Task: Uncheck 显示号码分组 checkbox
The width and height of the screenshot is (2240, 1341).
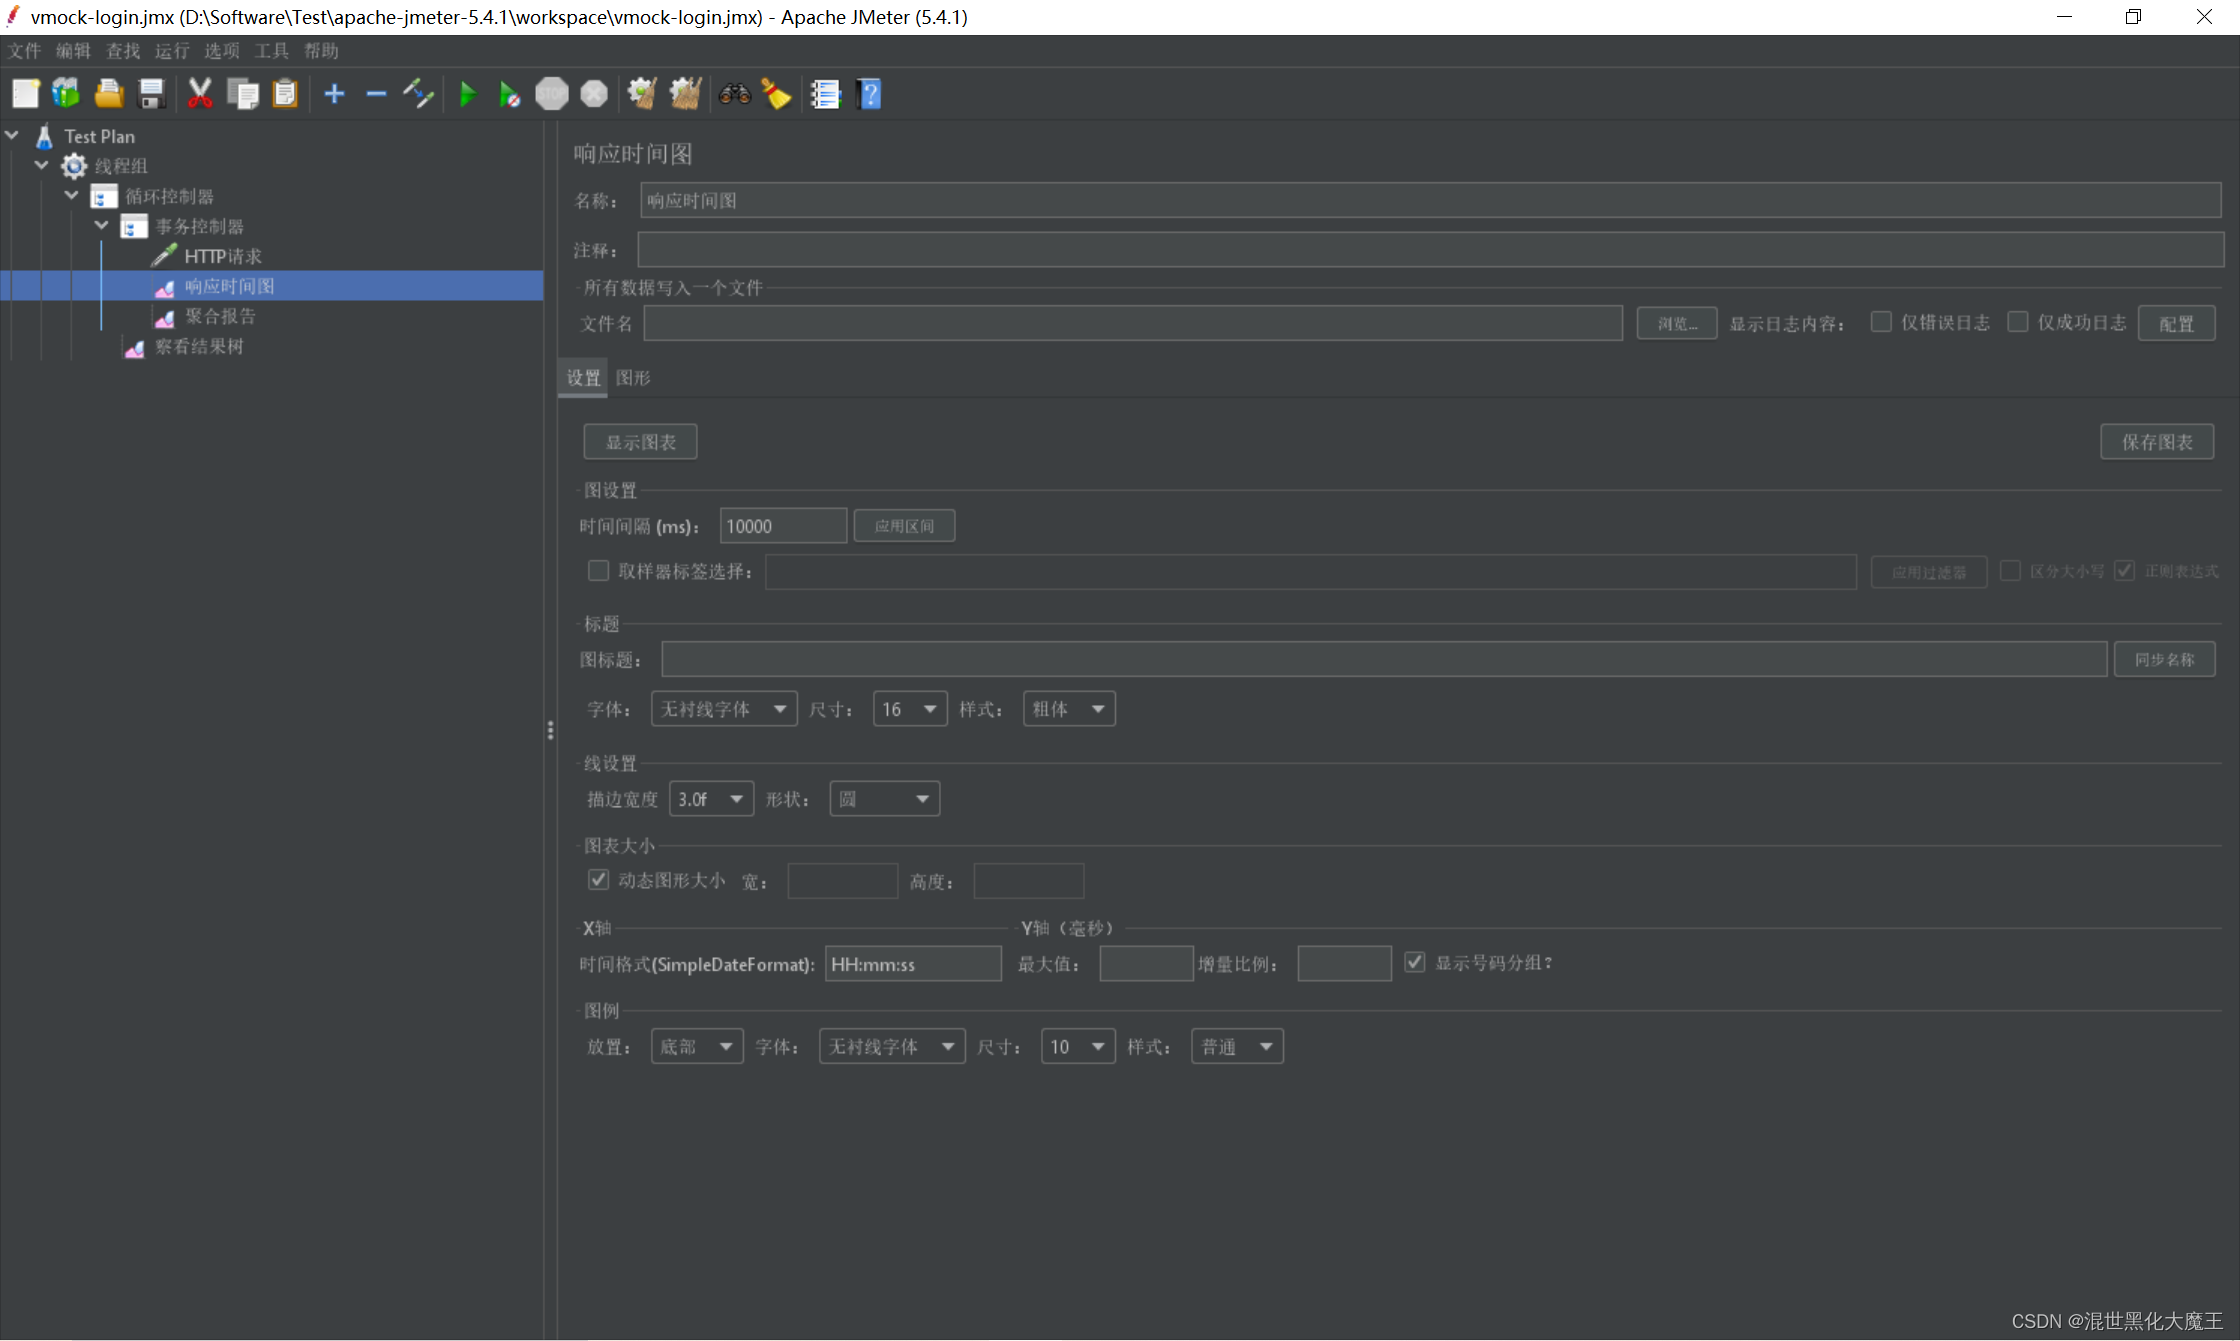Action: pyautogui.click(x=1414, y=962)
